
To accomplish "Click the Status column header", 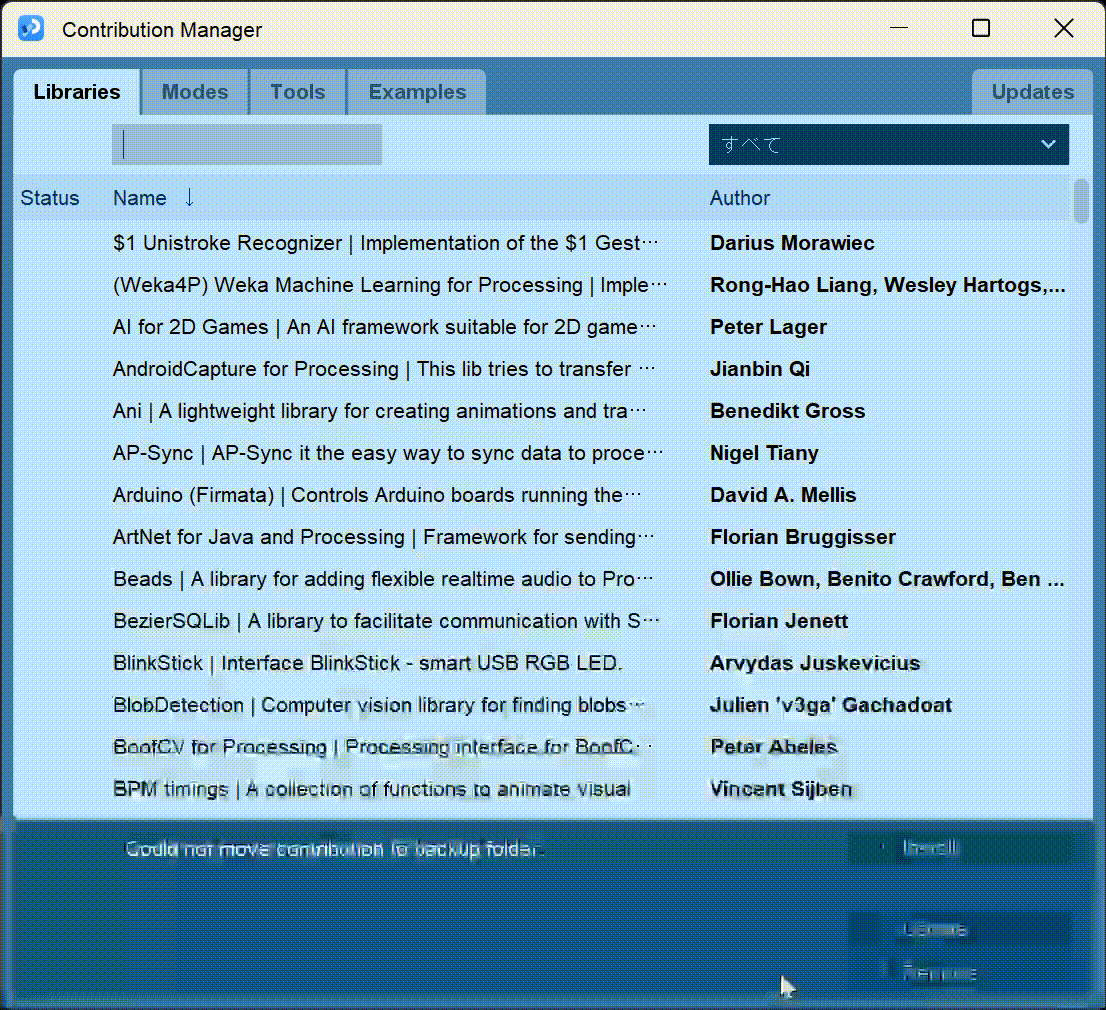I will pyautogui.click(x=49, y=198).
